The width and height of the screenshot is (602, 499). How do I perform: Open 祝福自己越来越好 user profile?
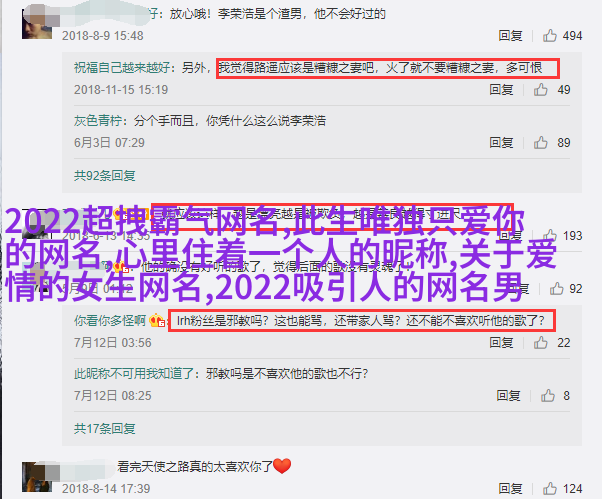tap(122, 68)
